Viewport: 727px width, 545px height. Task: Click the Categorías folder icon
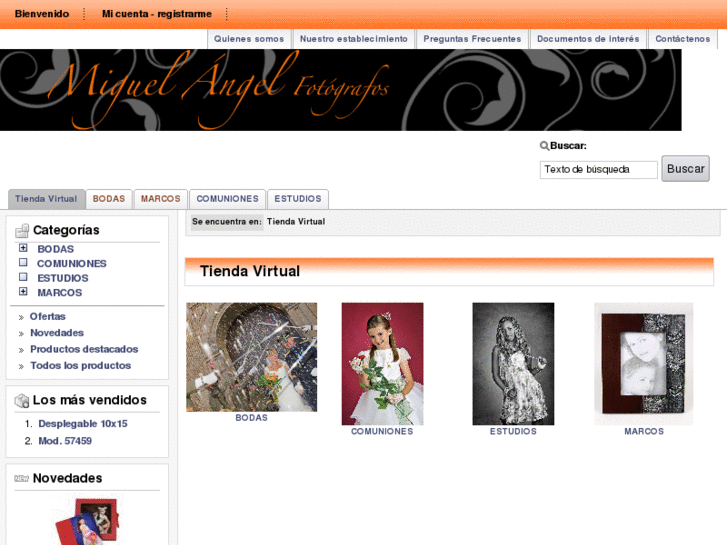[22, 231]
